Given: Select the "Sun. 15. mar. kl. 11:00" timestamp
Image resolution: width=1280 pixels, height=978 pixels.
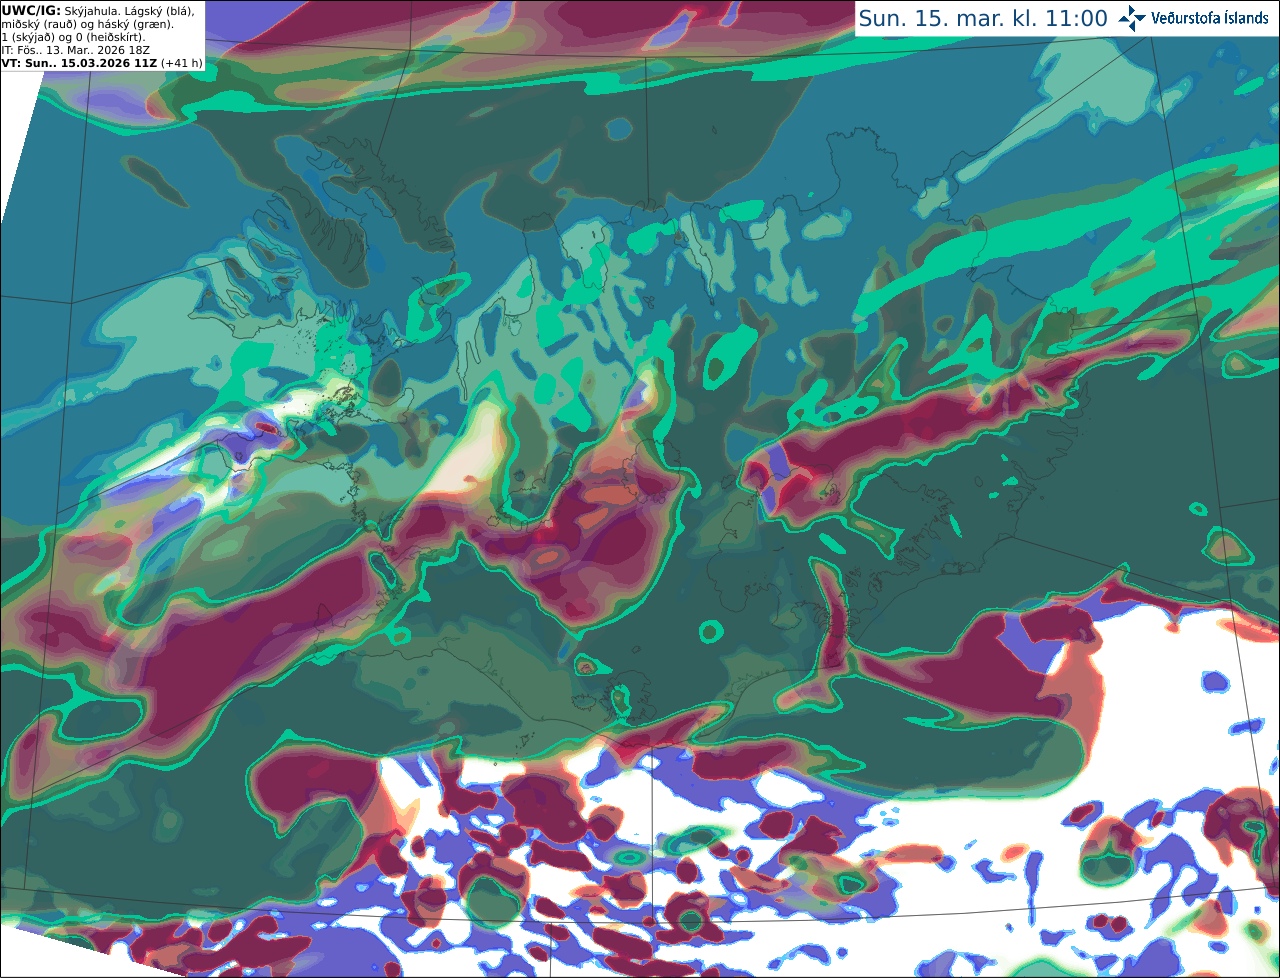Looking at the screenshot, I should (983, 18).
